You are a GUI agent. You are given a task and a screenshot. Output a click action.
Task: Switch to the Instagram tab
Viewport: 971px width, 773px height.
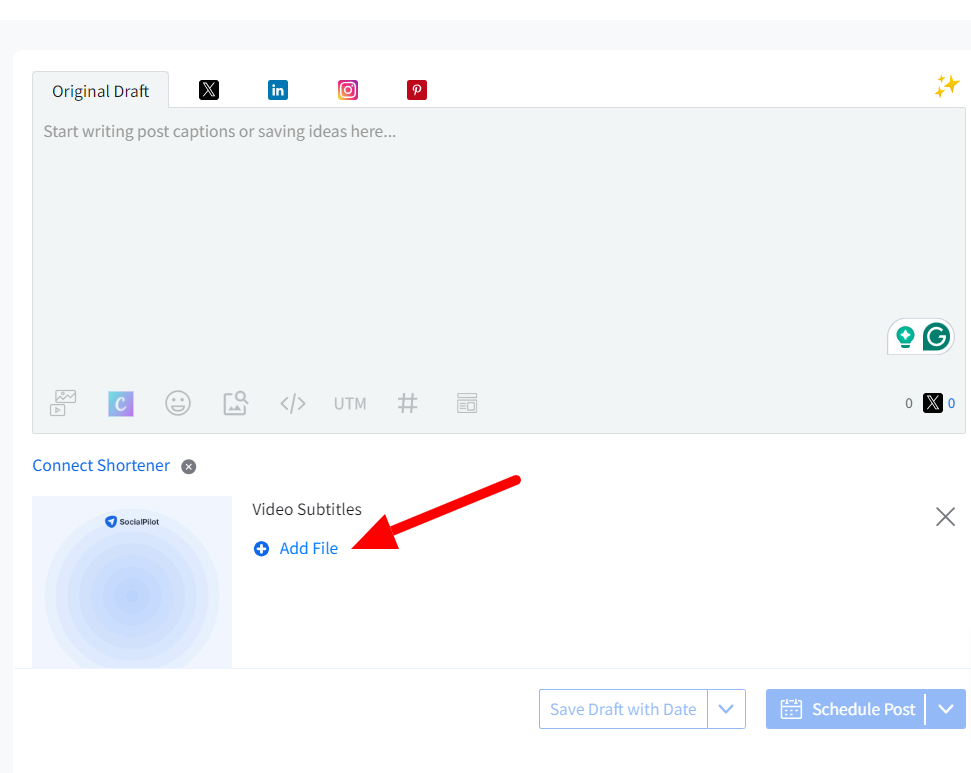tap(348, 90)
